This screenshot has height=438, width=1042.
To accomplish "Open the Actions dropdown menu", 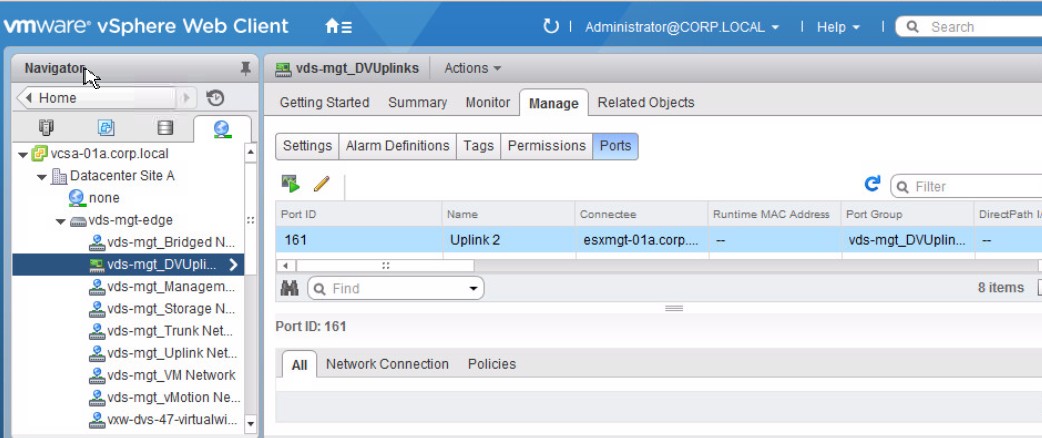I will [472, 68].
